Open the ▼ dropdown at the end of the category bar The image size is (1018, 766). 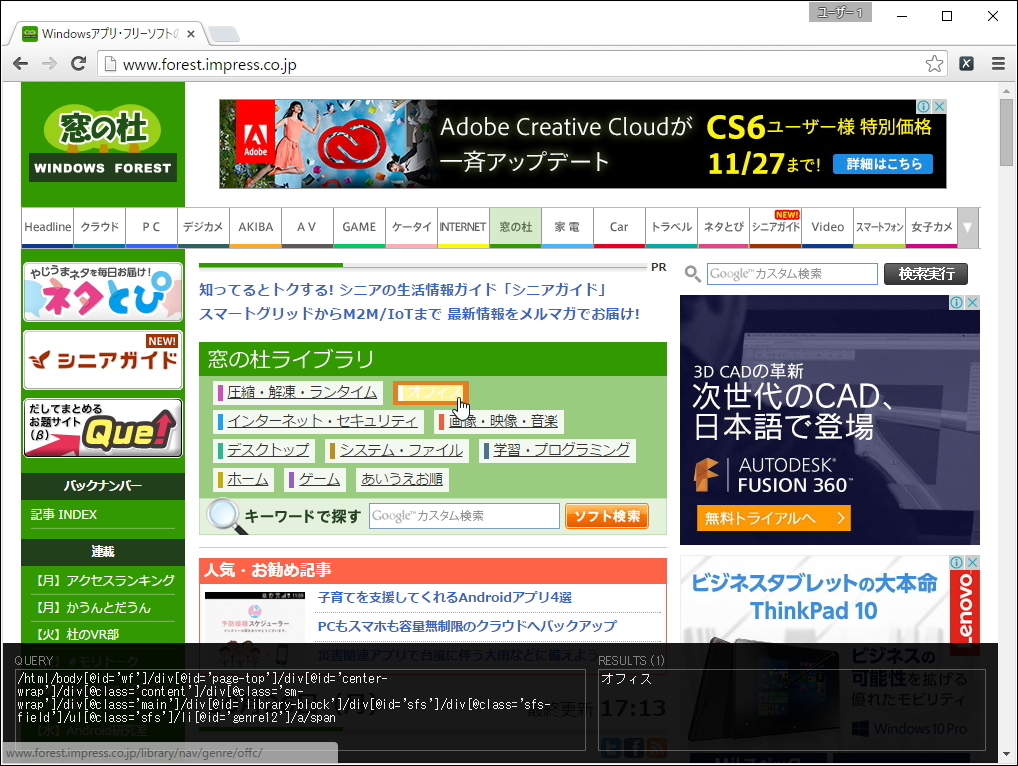[966, 227]
